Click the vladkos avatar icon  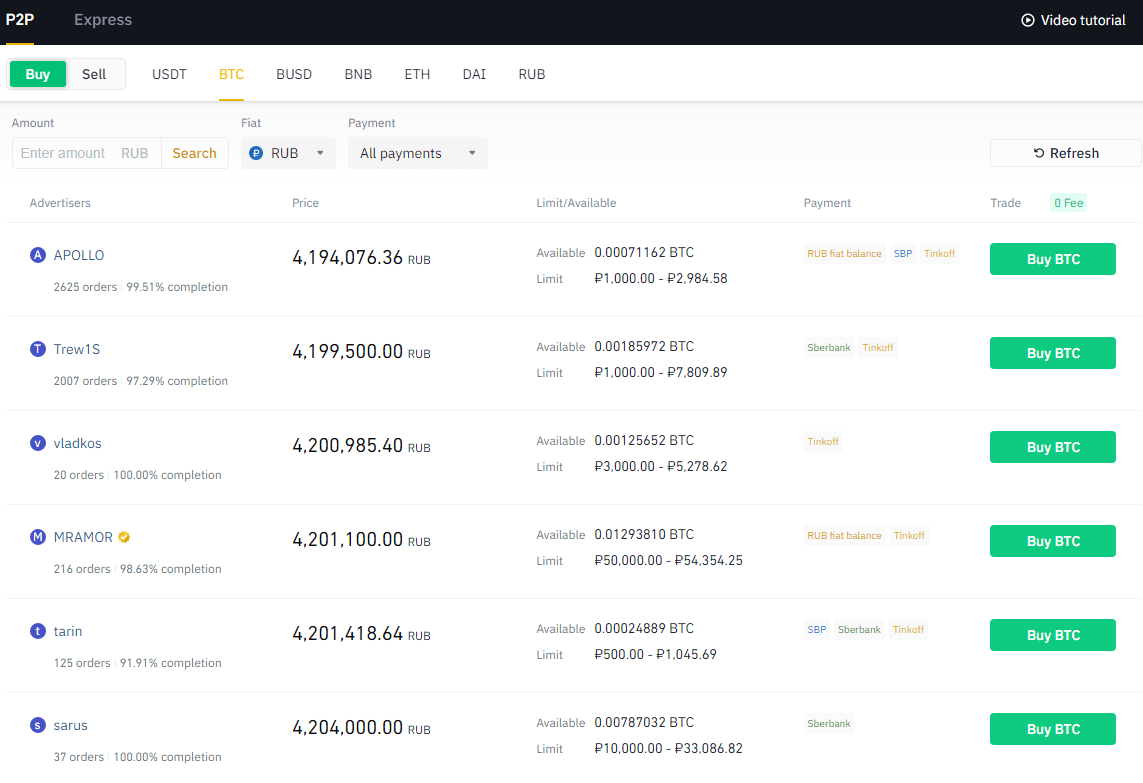pos(38,443)
